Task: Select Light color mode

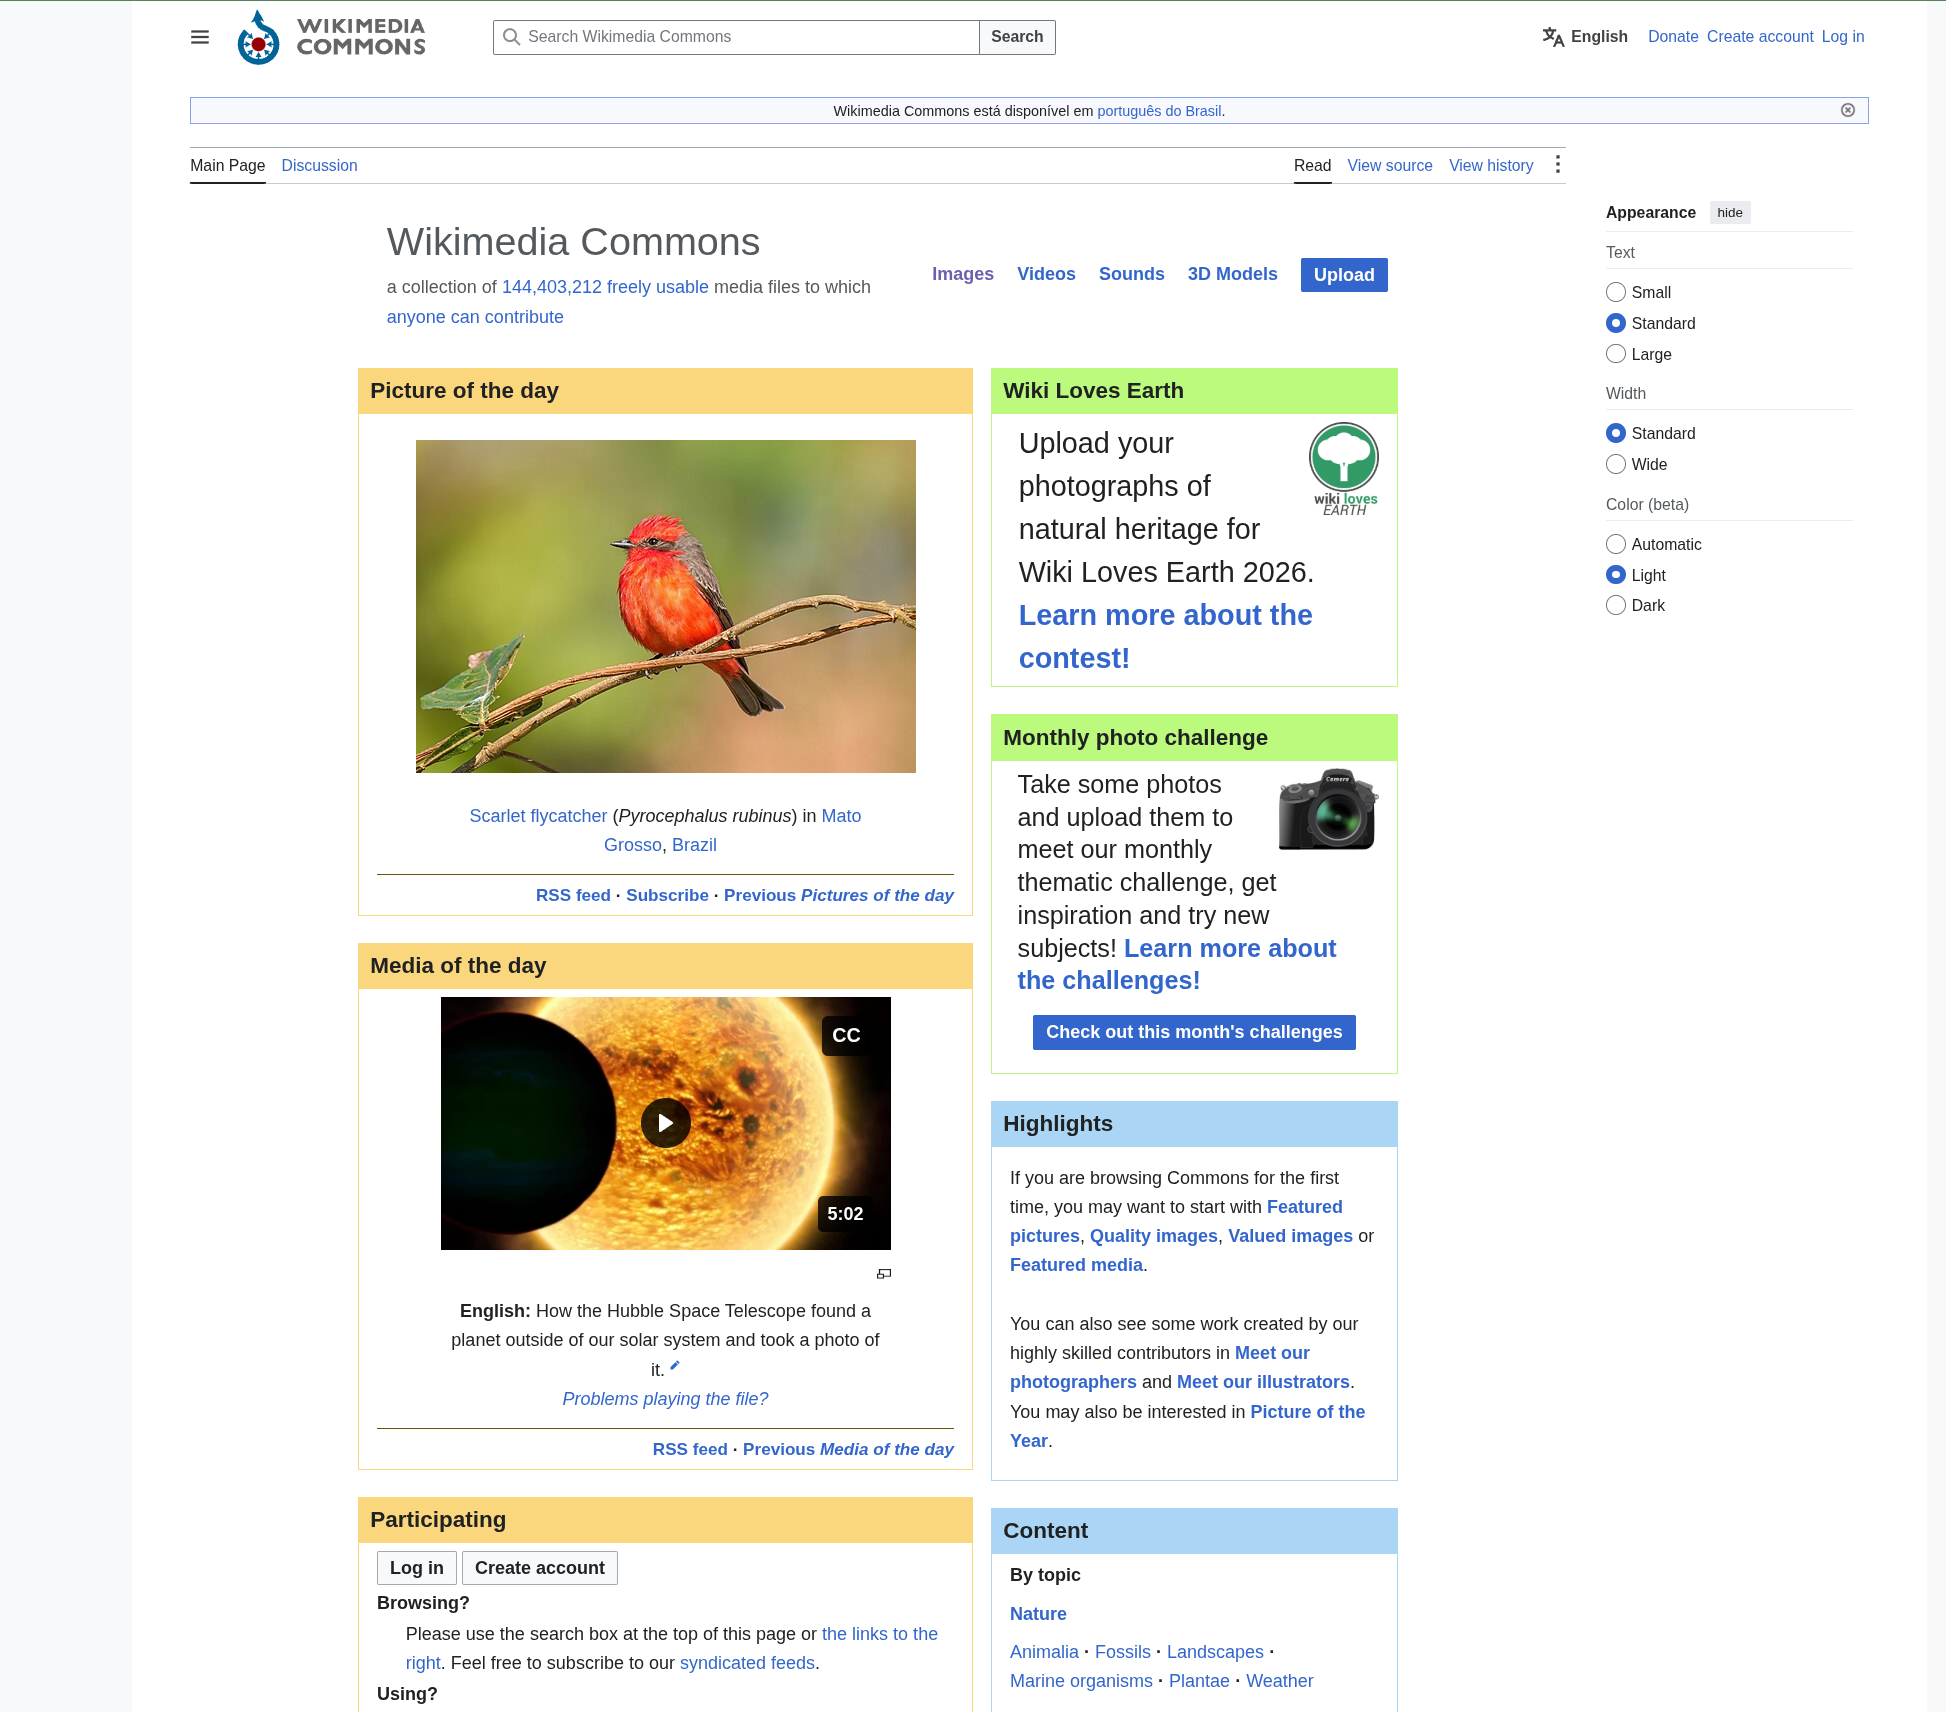Action: click(x=1616, y=575)
